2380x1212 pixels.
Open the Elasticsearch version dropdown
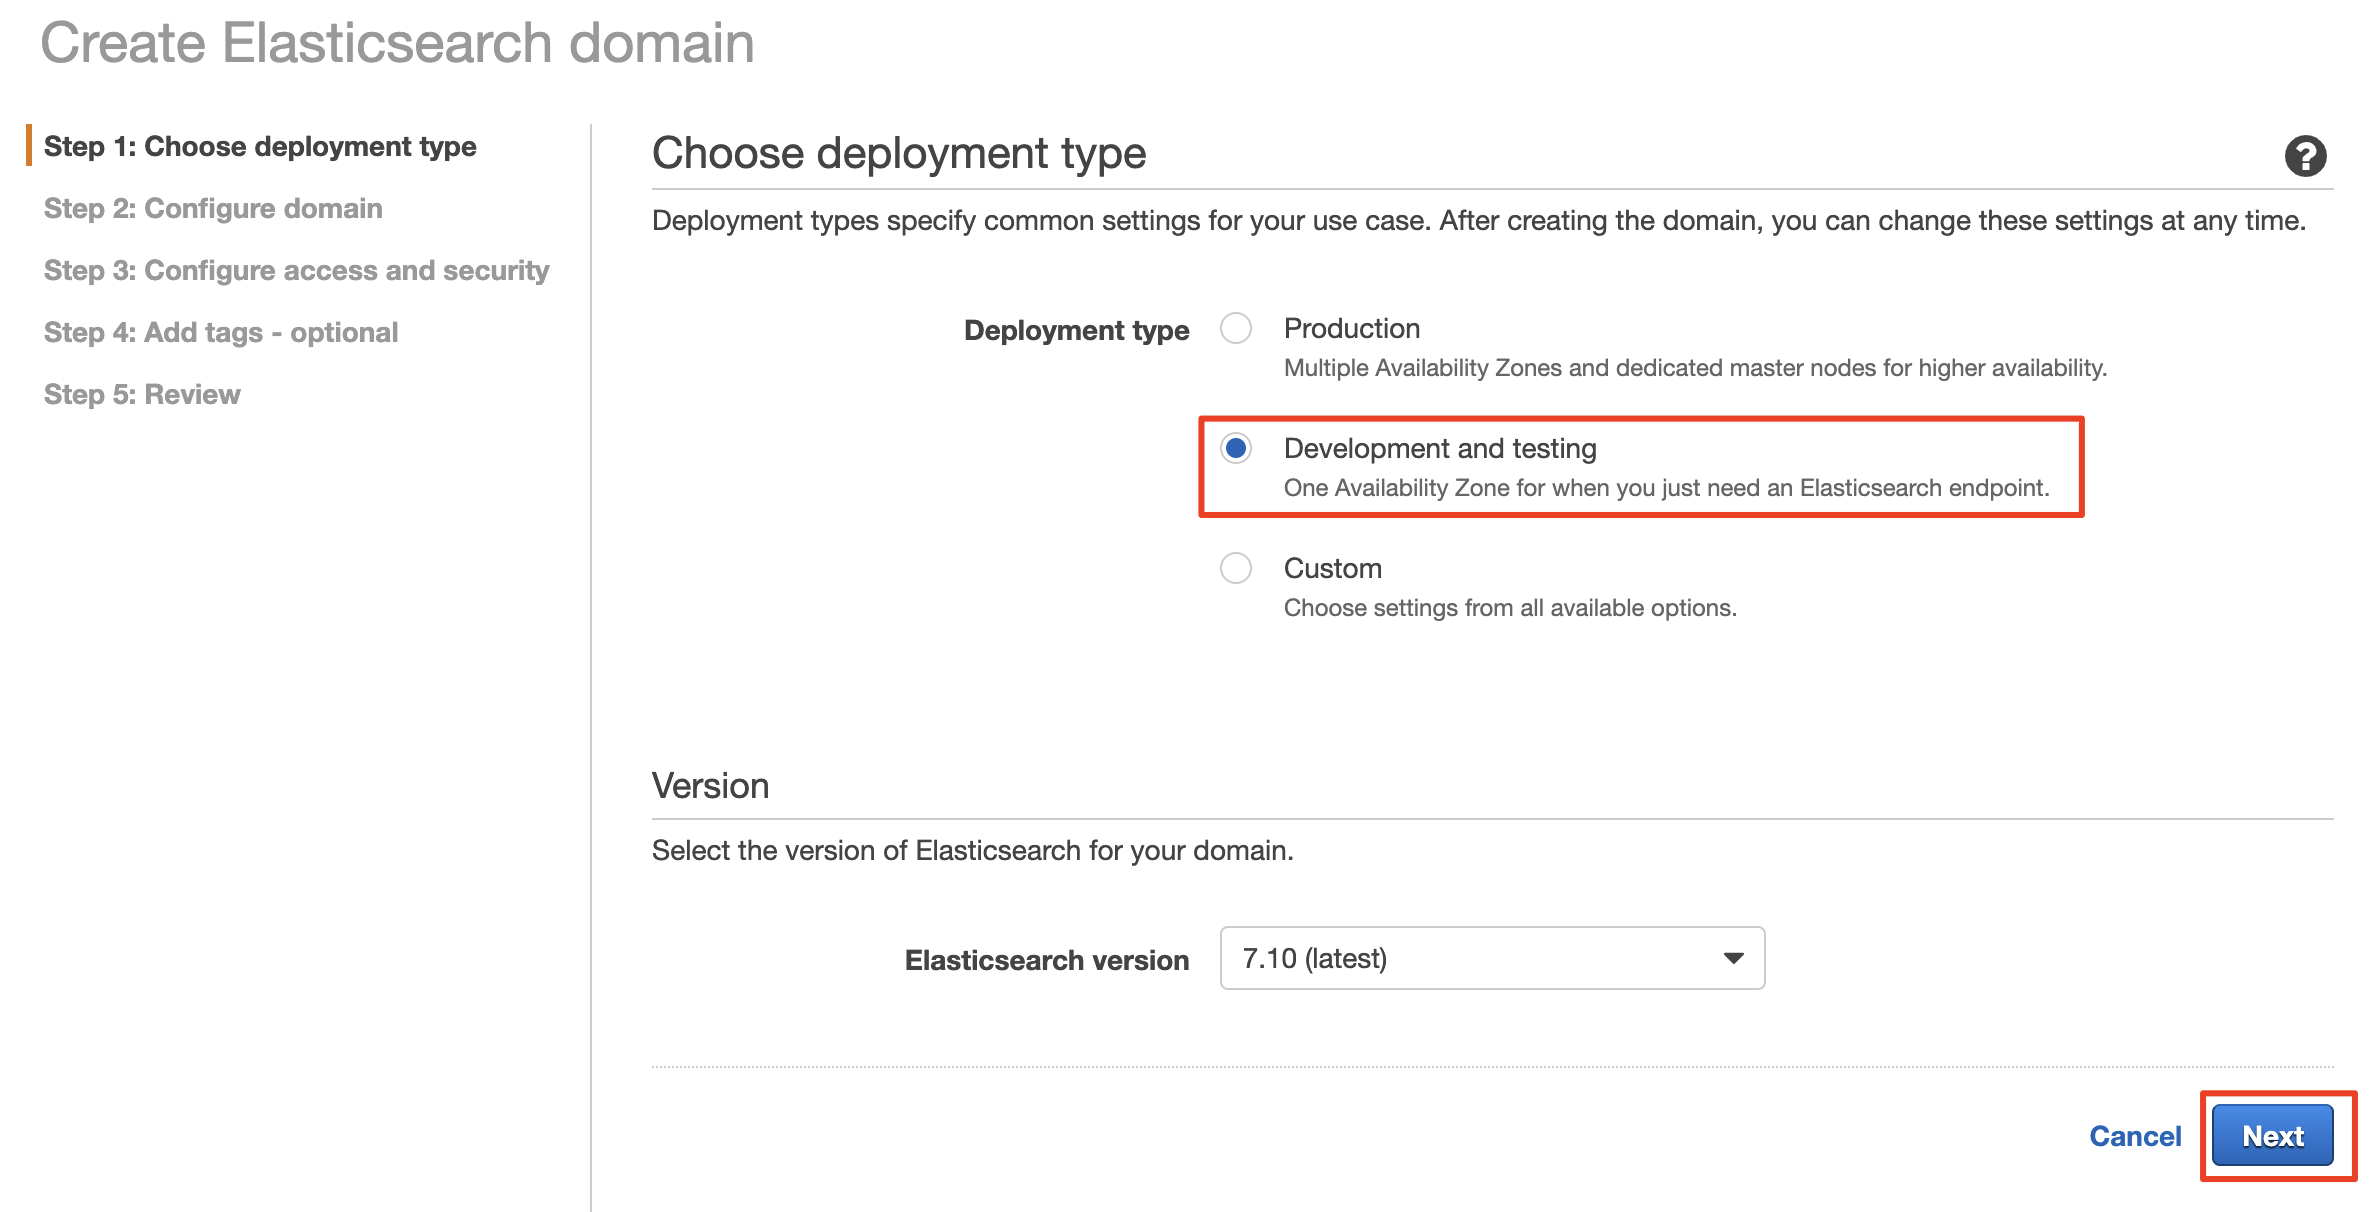click(x=1491, y=958)
